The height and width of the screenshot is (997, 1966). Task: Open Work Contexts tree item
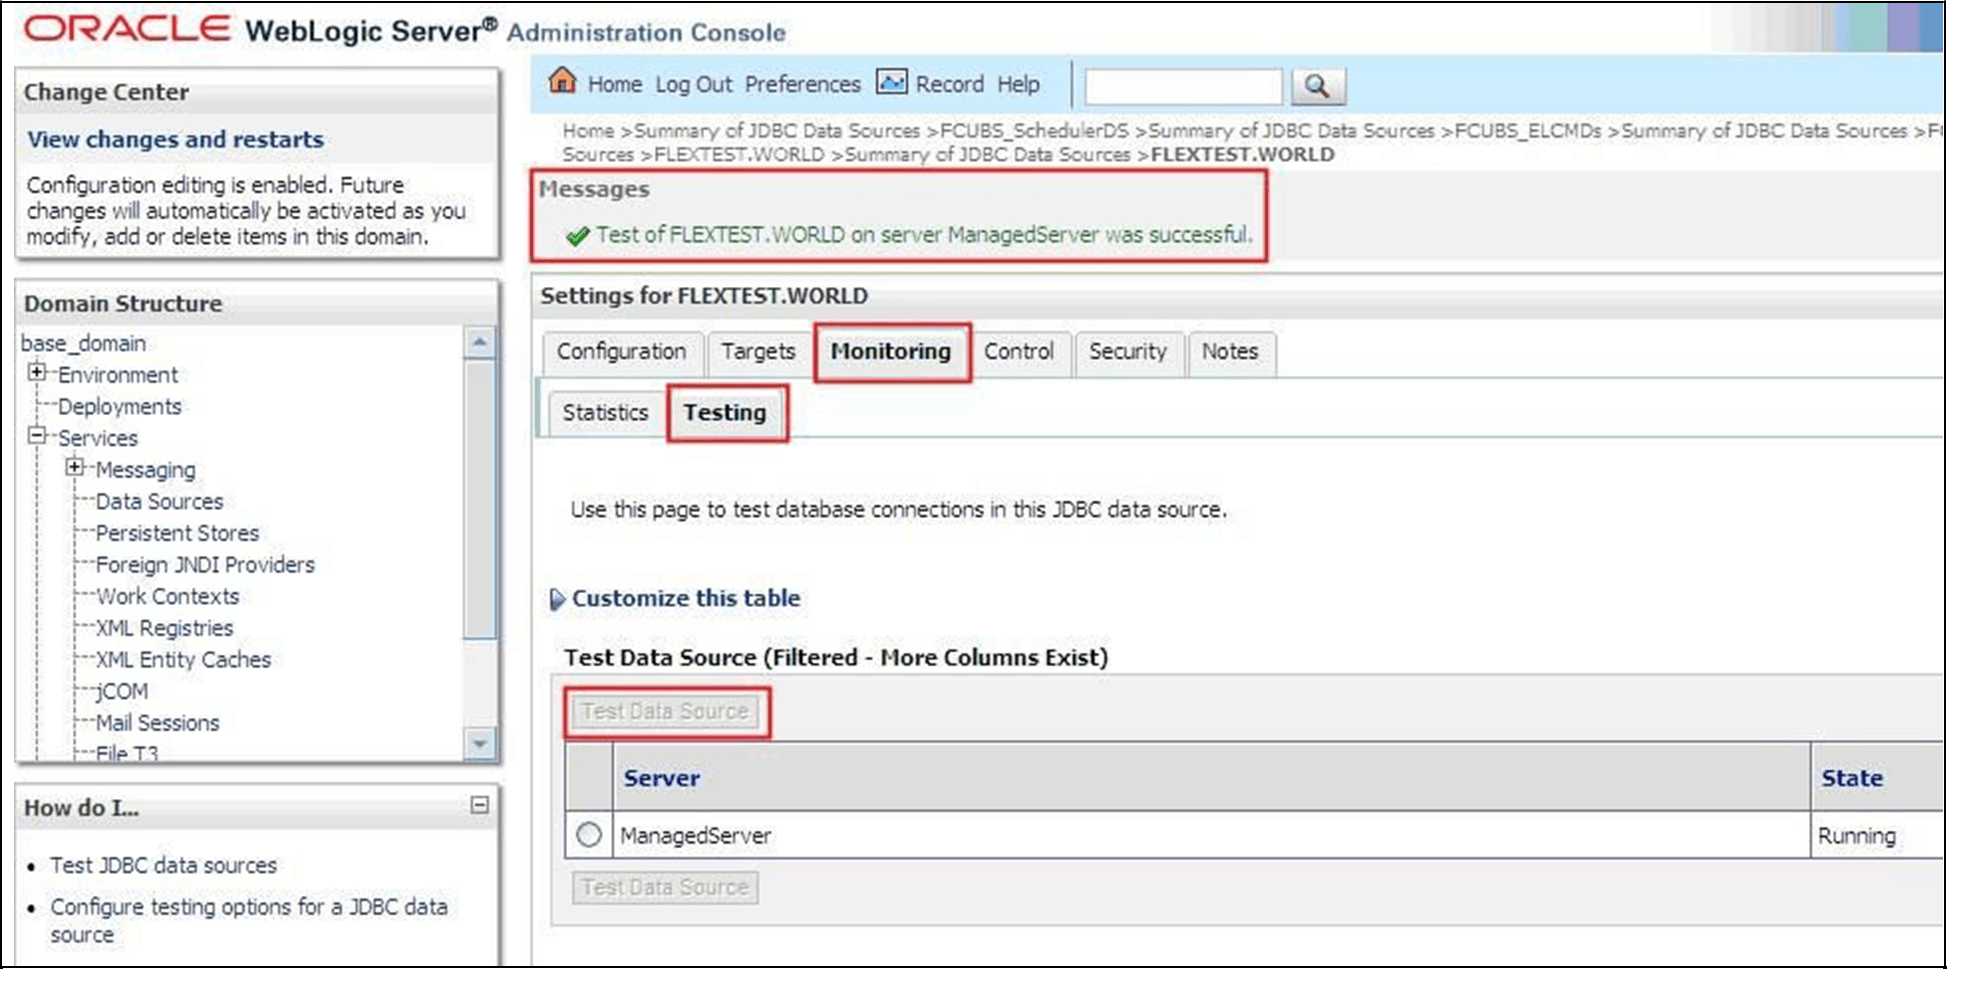click(168, 597)
